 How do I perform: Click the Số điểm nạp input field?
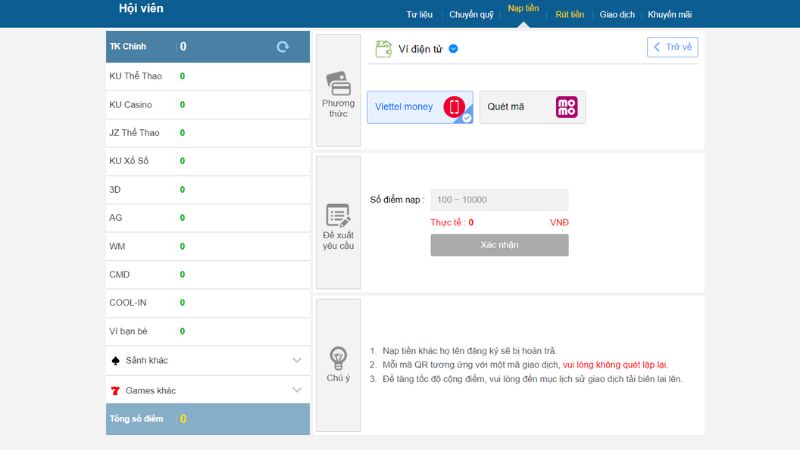(499, 200)
